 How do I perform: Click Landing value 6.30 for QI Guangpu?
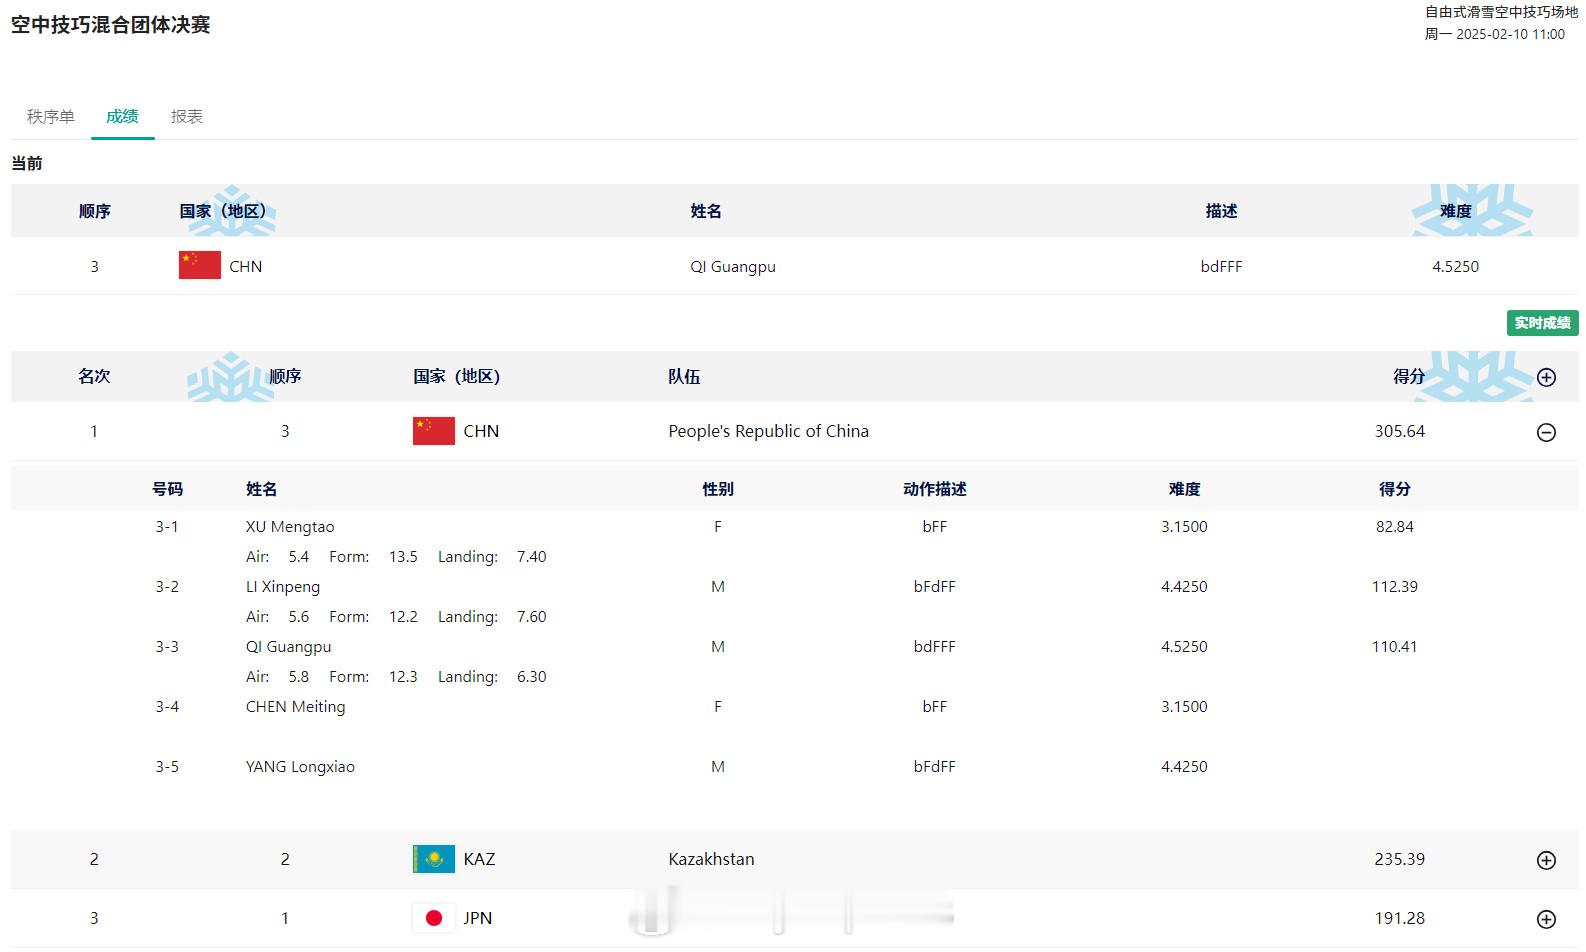click(x=531, y=677)
